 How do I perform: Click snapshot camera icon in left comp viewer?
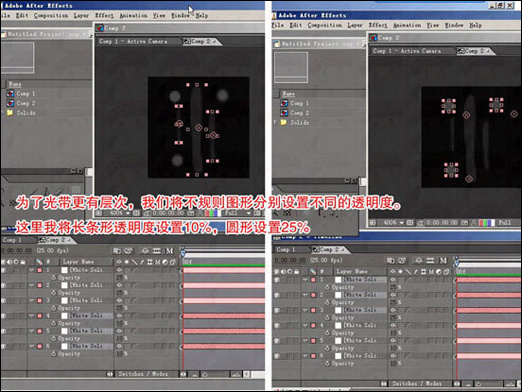click(190, 213)
